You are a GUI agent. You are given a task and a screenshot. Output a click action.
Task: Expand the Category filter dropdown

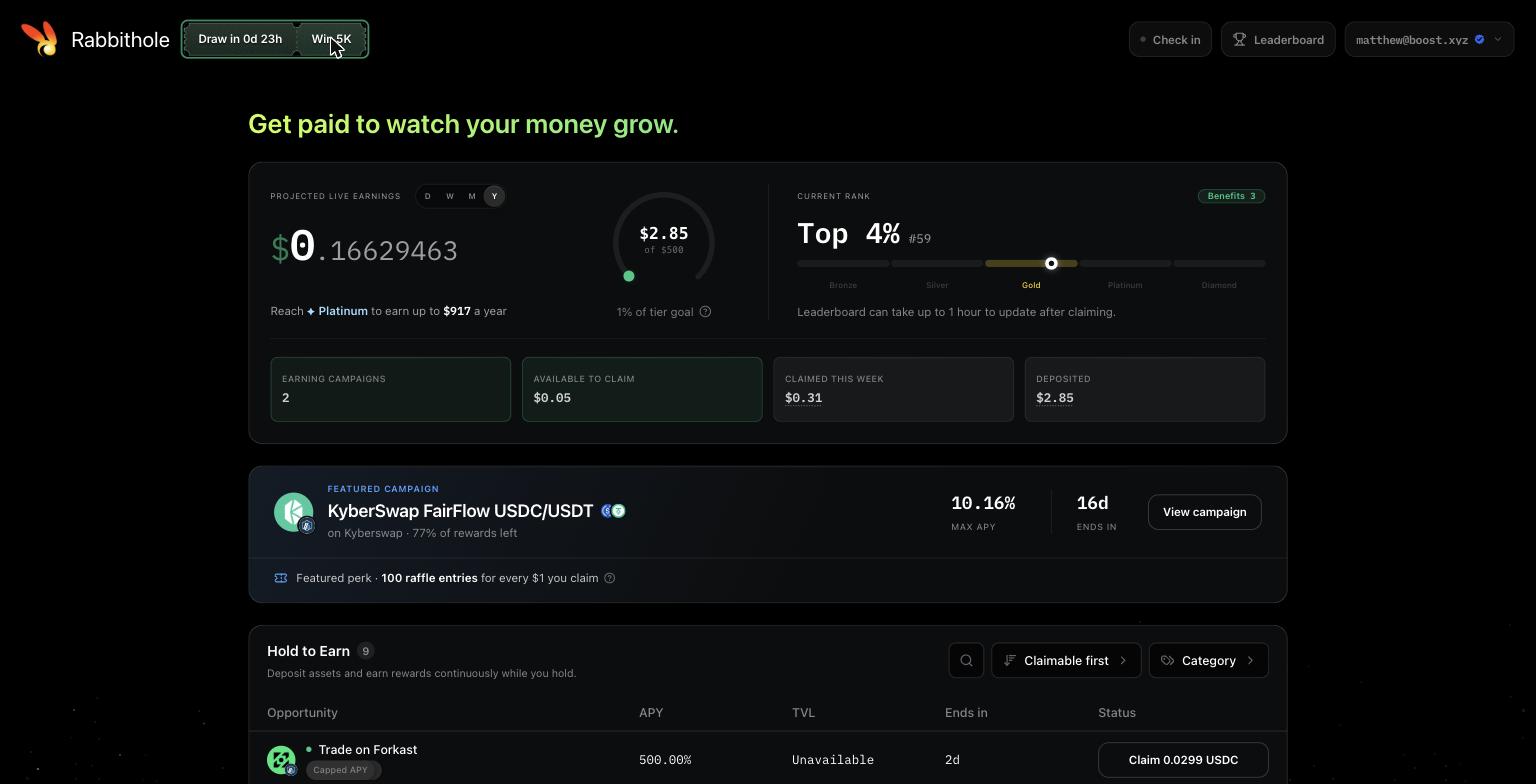[x=1209, y=660]
